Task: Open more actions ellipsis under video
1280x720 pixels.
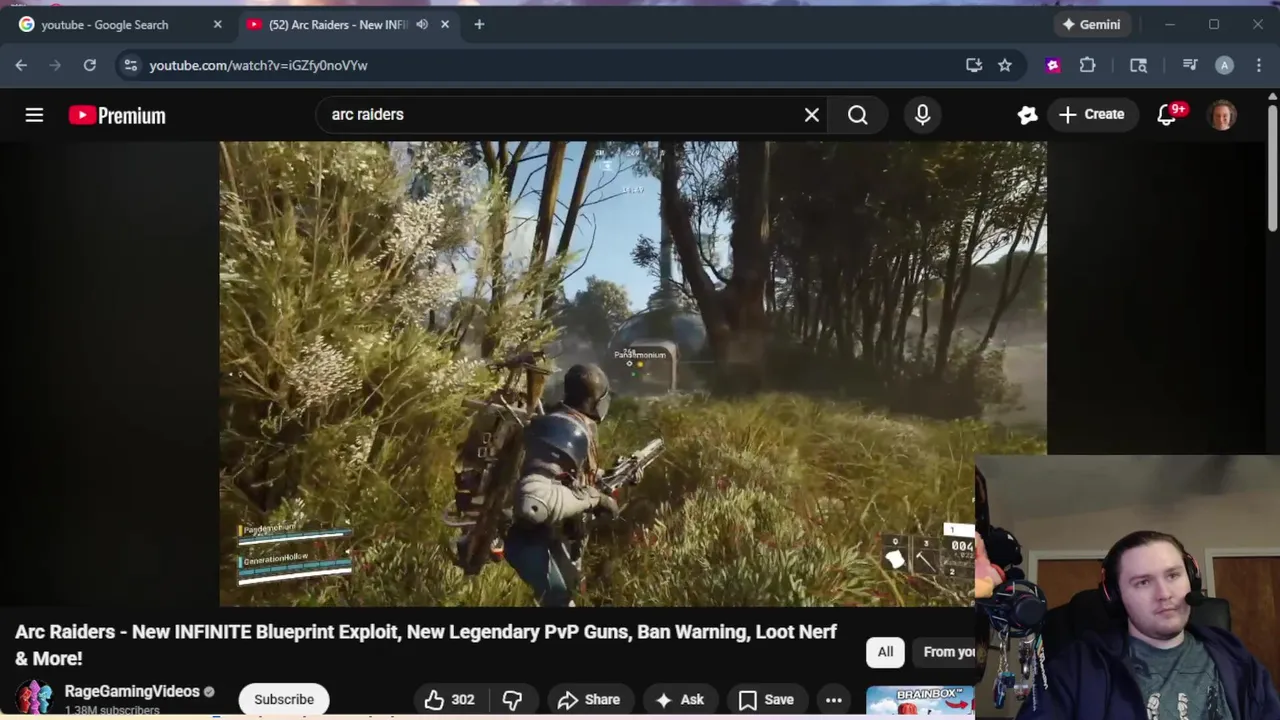Action: [x=833, y=700]
